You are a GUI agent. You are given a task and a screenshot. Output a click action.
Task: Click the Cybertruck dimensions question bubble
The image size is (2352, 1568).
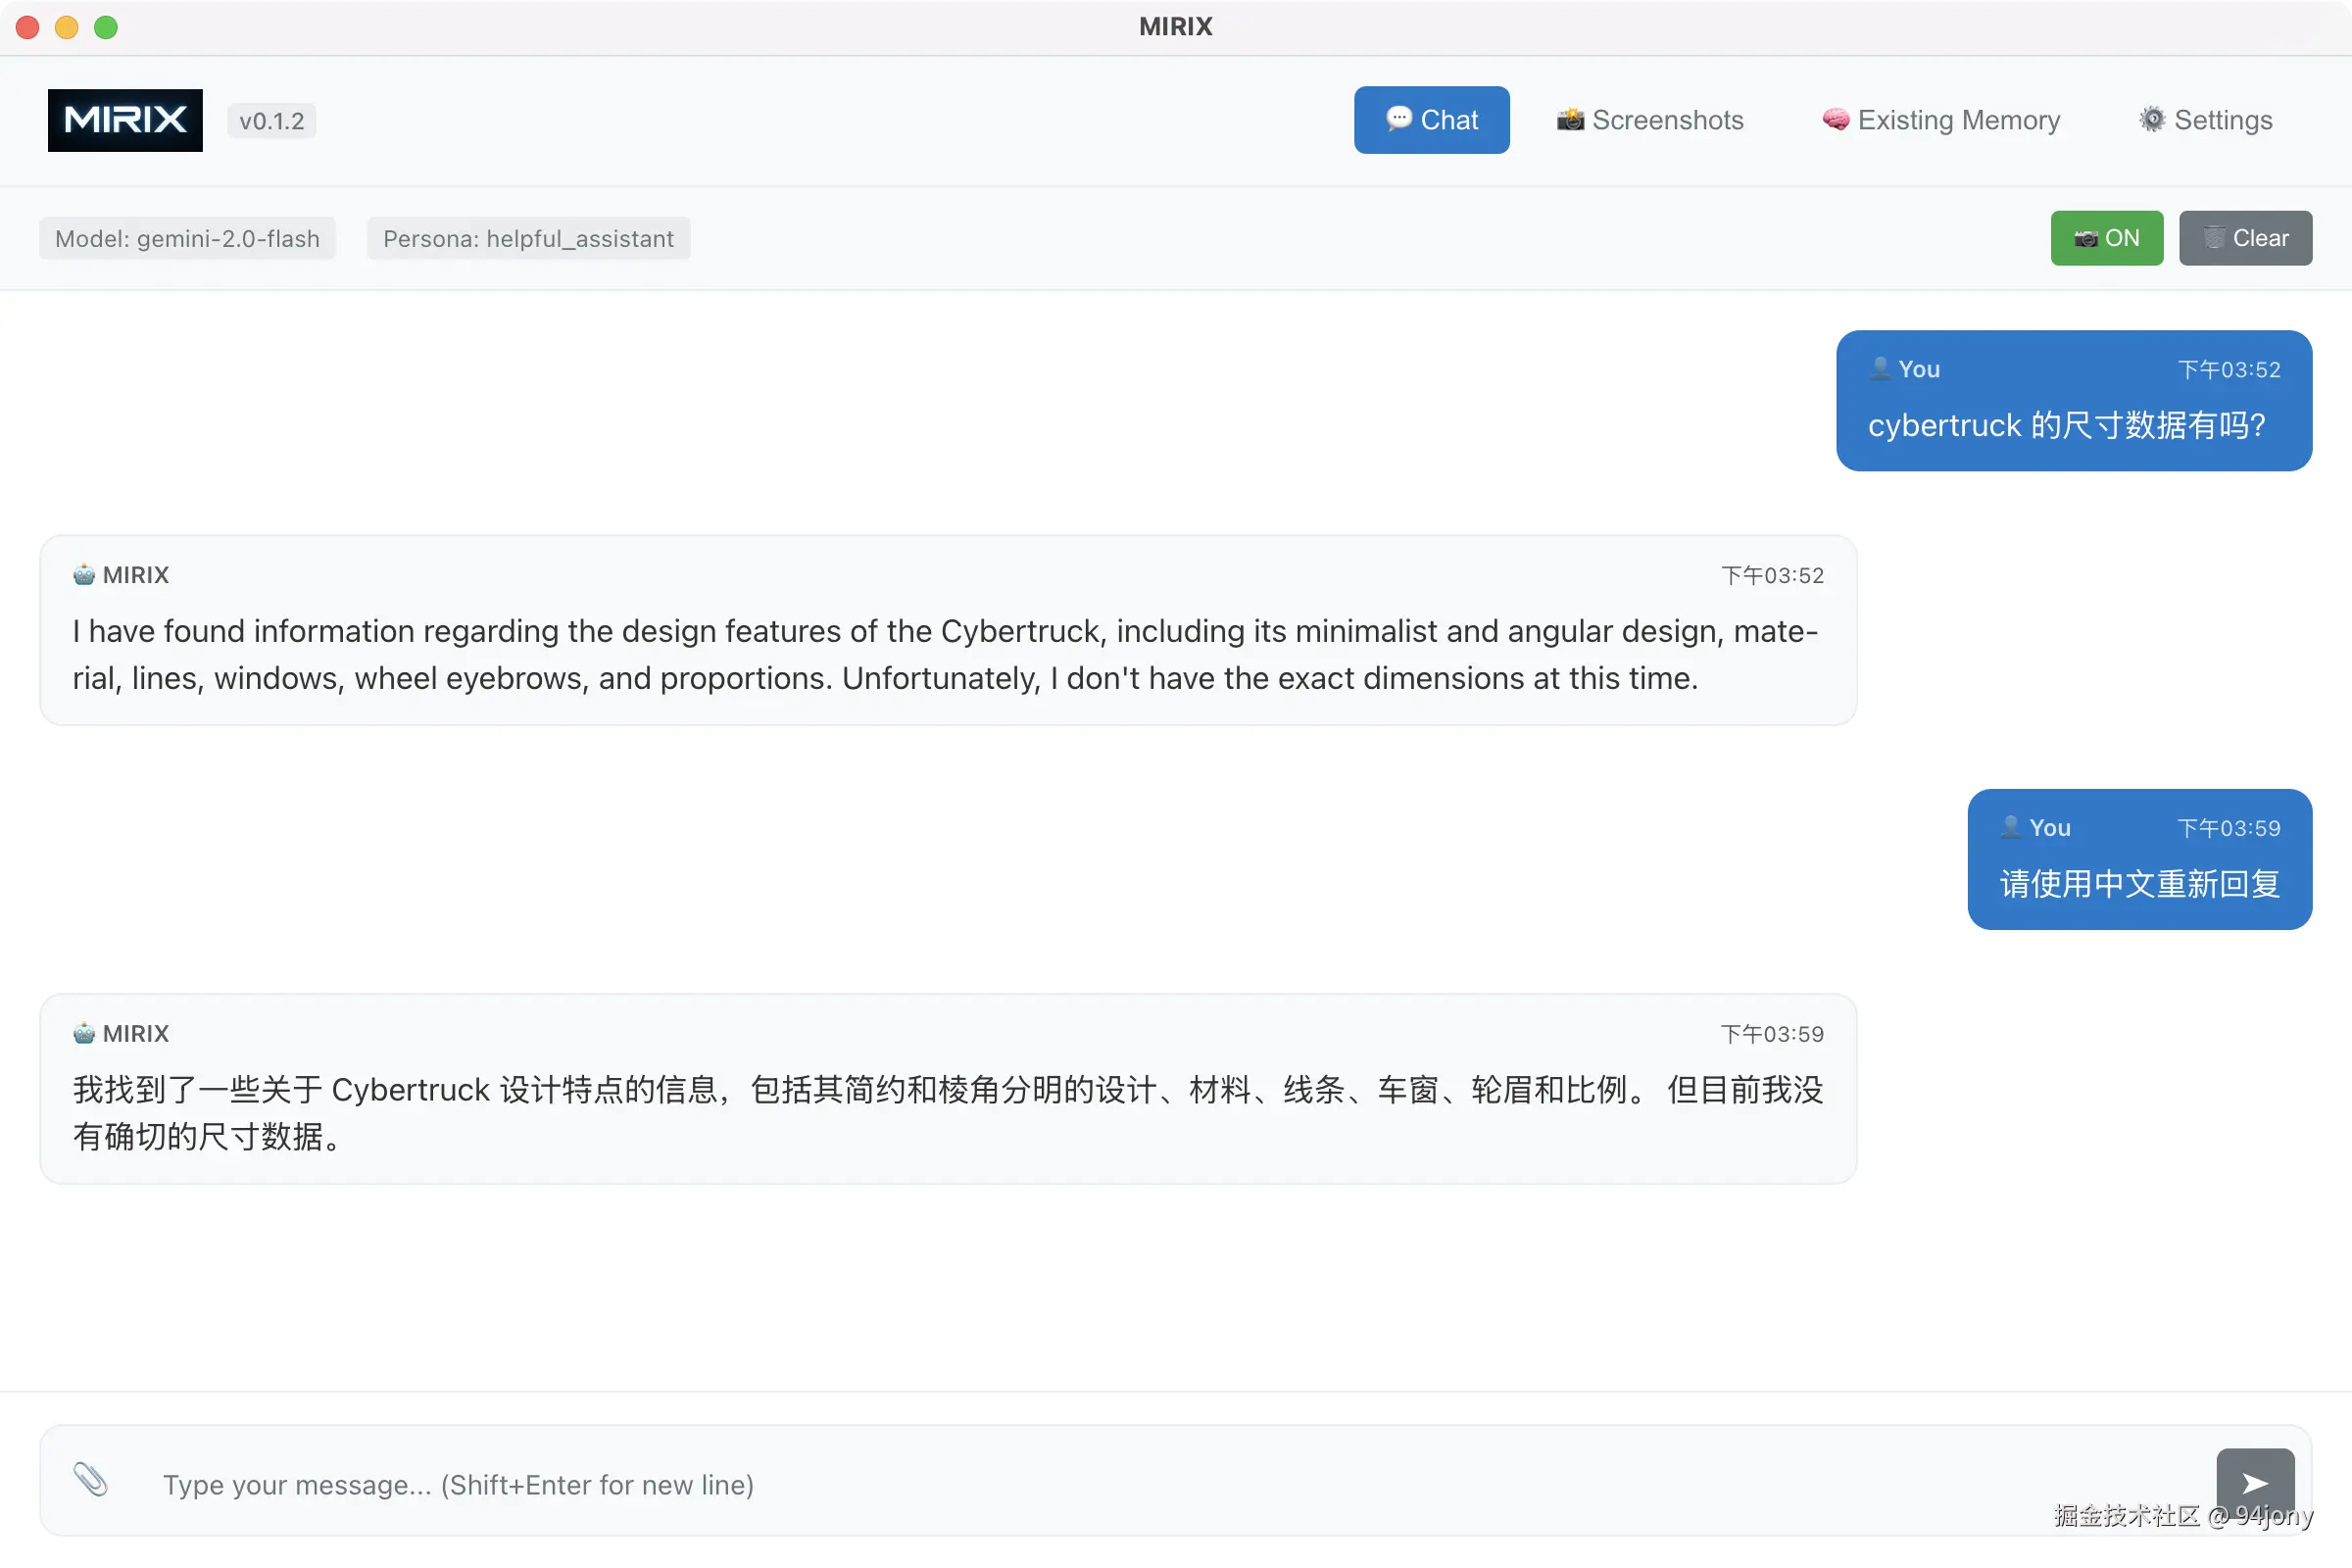pos(2066,426)
